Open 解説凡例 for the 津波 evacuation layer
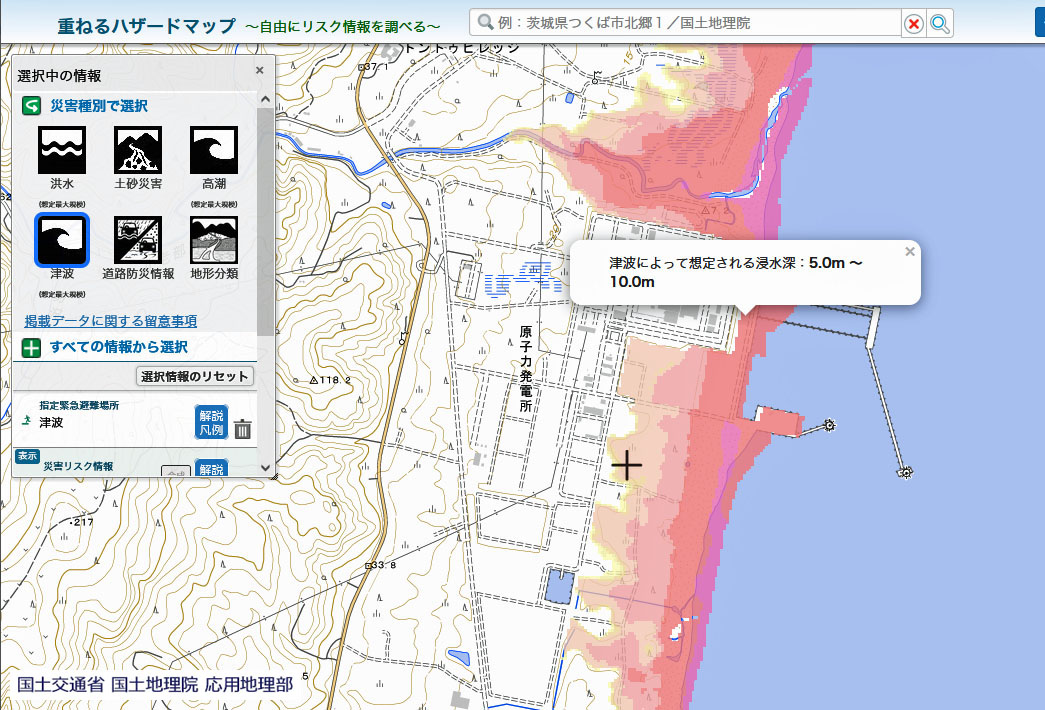1045x710 pixels. (x=211, y=422)
